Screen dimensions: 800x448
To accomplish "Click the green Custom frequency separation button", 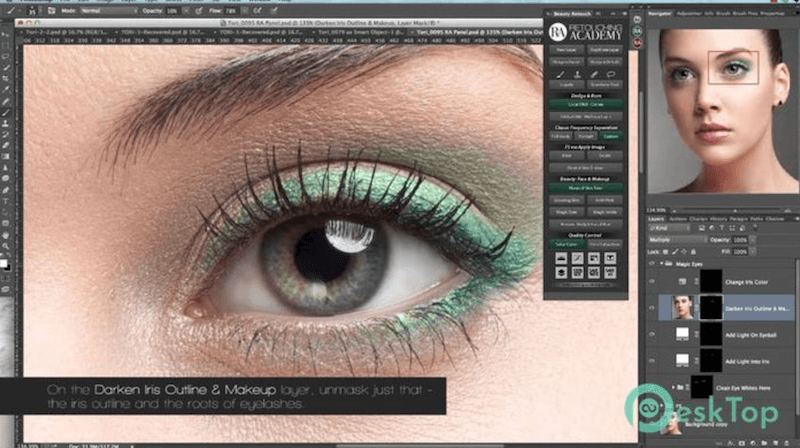I will (x=611, y=137).
